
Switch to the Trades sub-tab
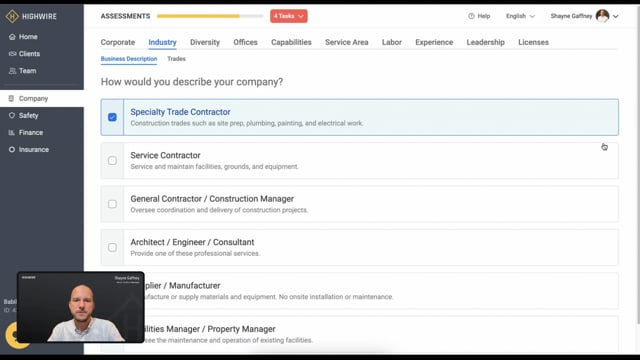tap(176, 59)
